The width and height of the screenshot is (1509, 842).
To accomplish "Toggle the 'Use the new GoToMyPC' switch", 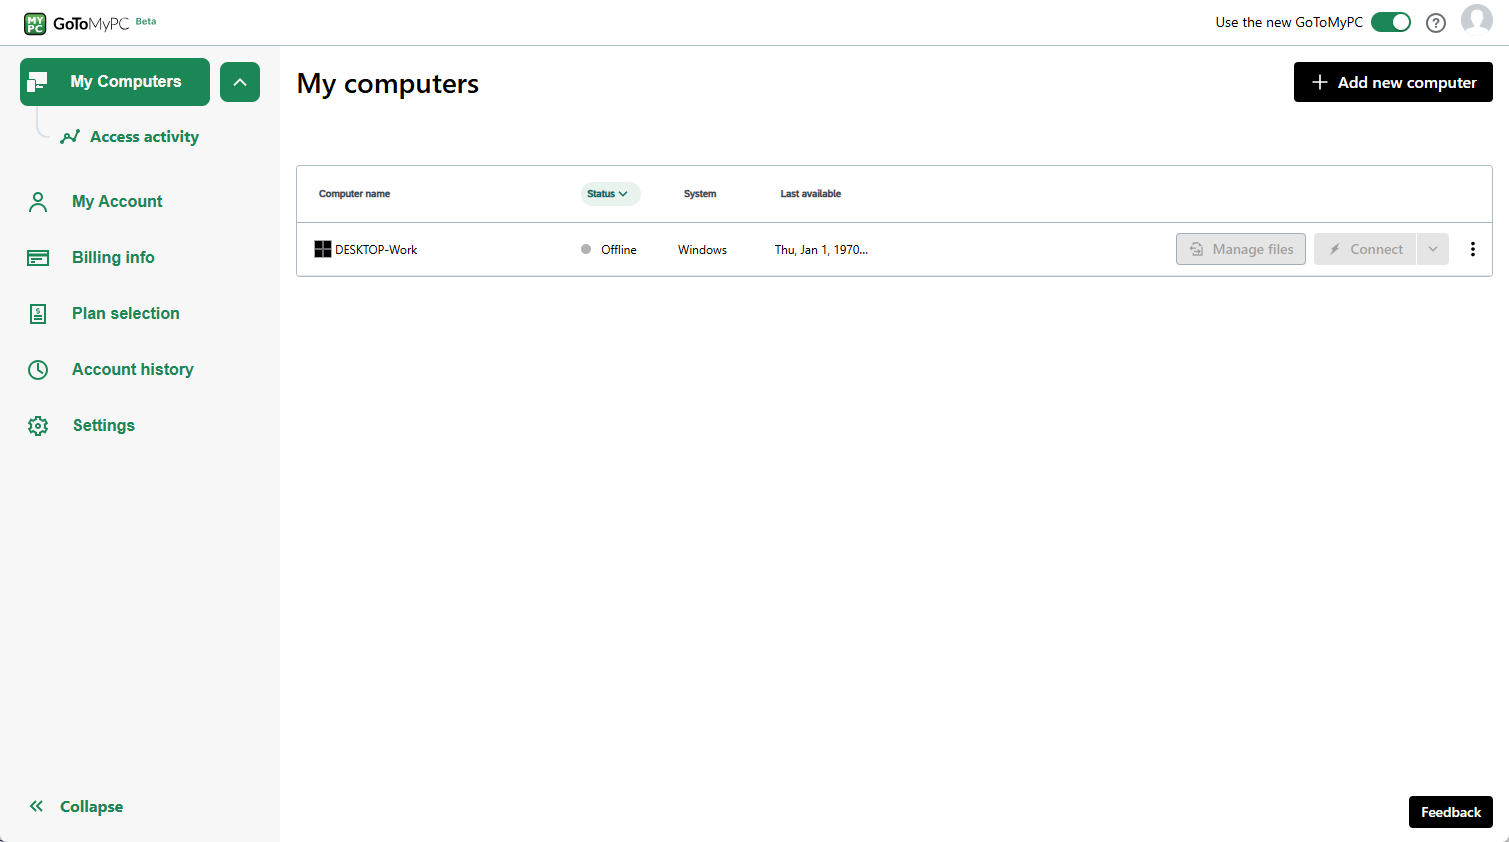I will (x=1390, y=22).
